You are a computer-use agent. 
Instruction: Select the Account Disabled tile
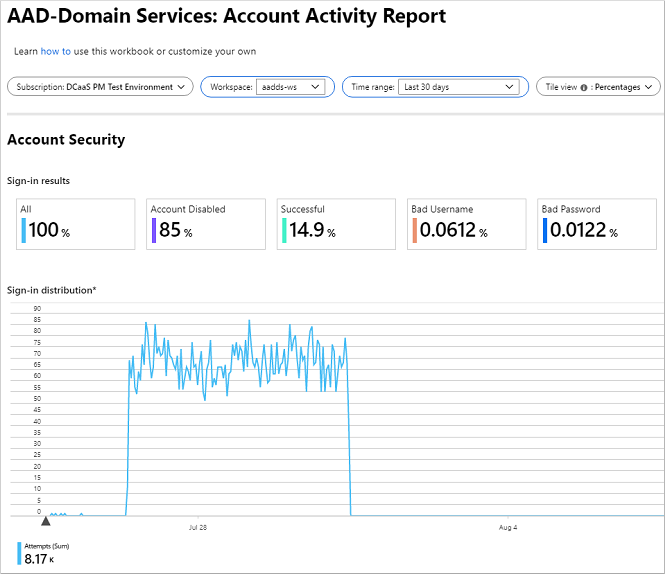(205, 224)
